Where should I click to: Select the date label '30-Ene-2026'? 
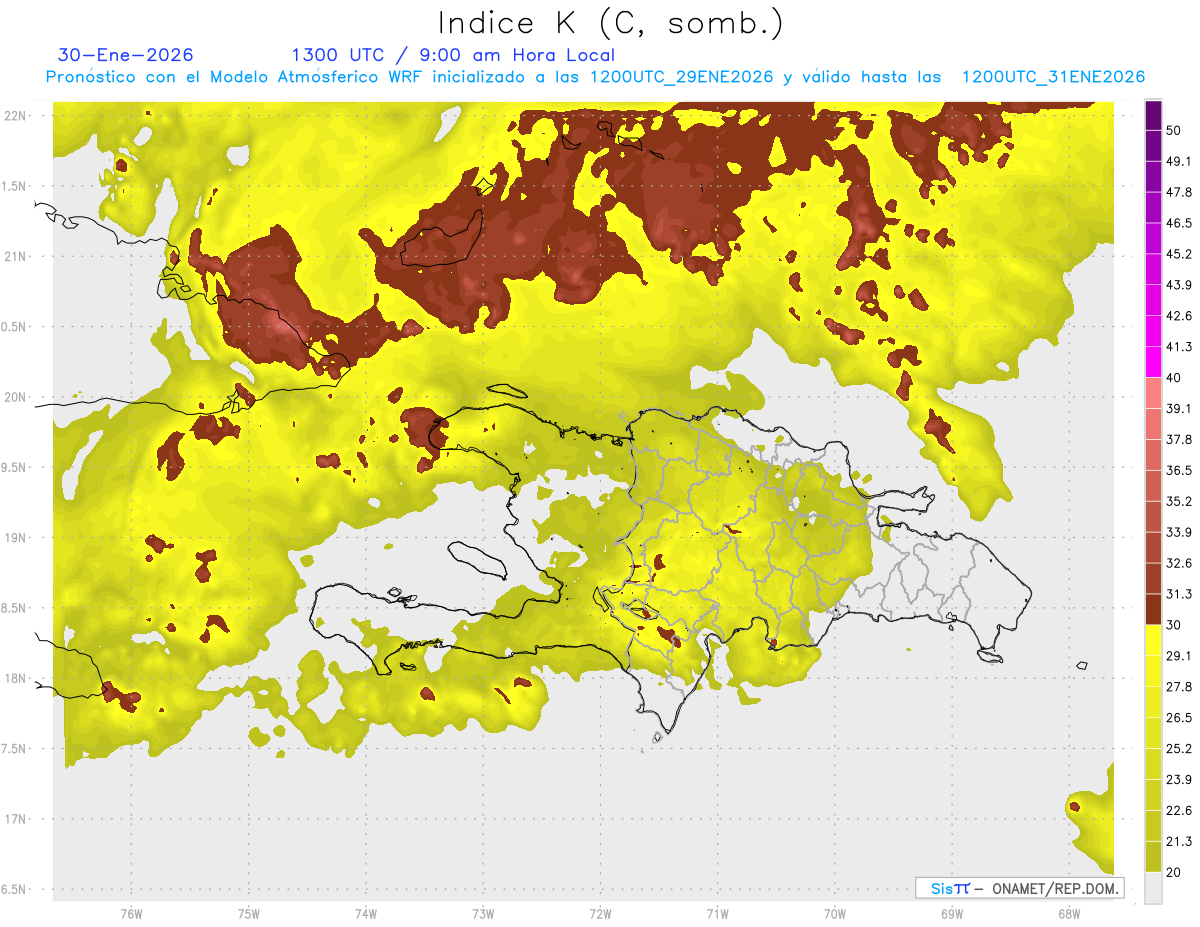126,55
